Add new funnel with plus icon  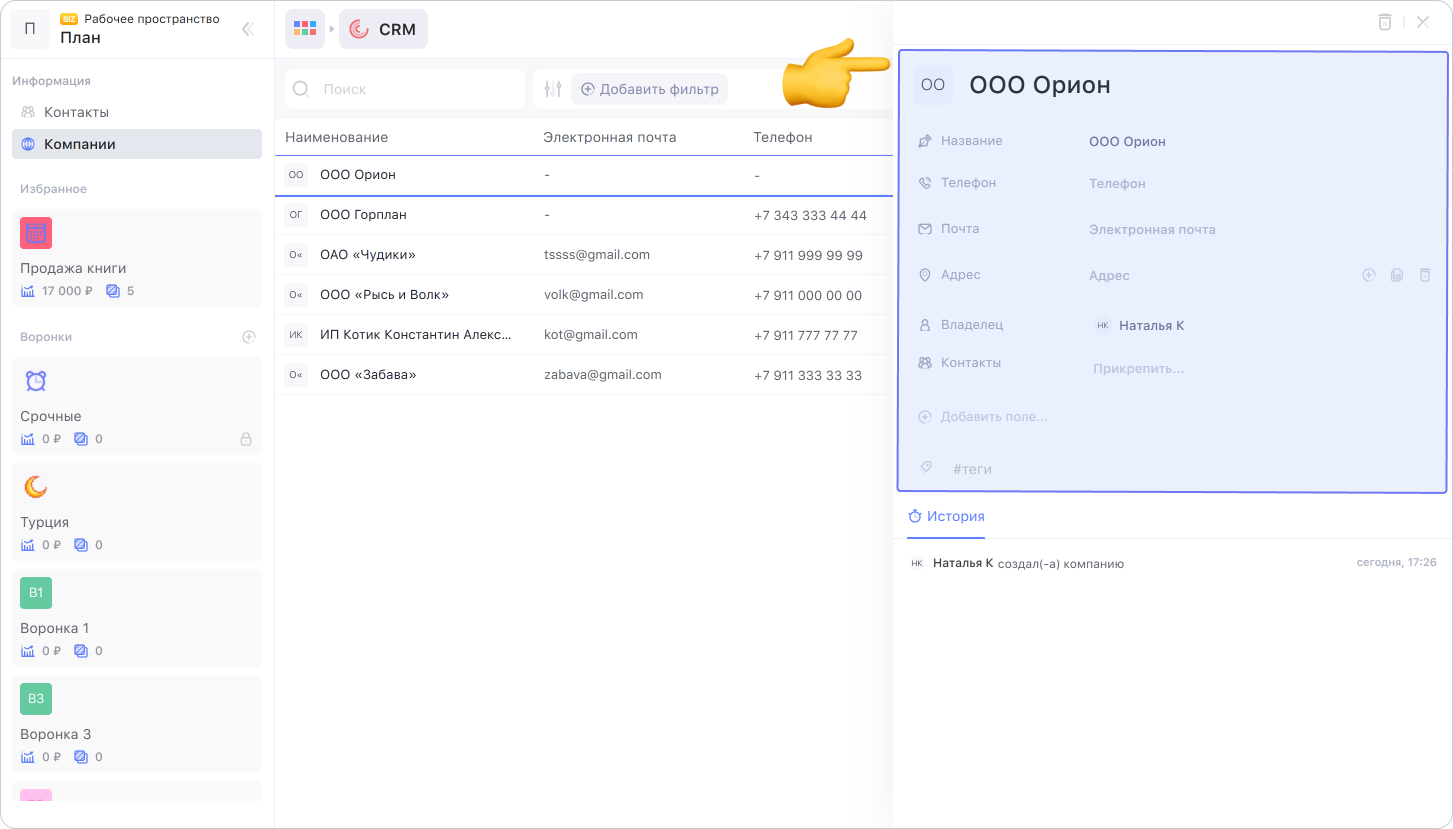(249, 337)
